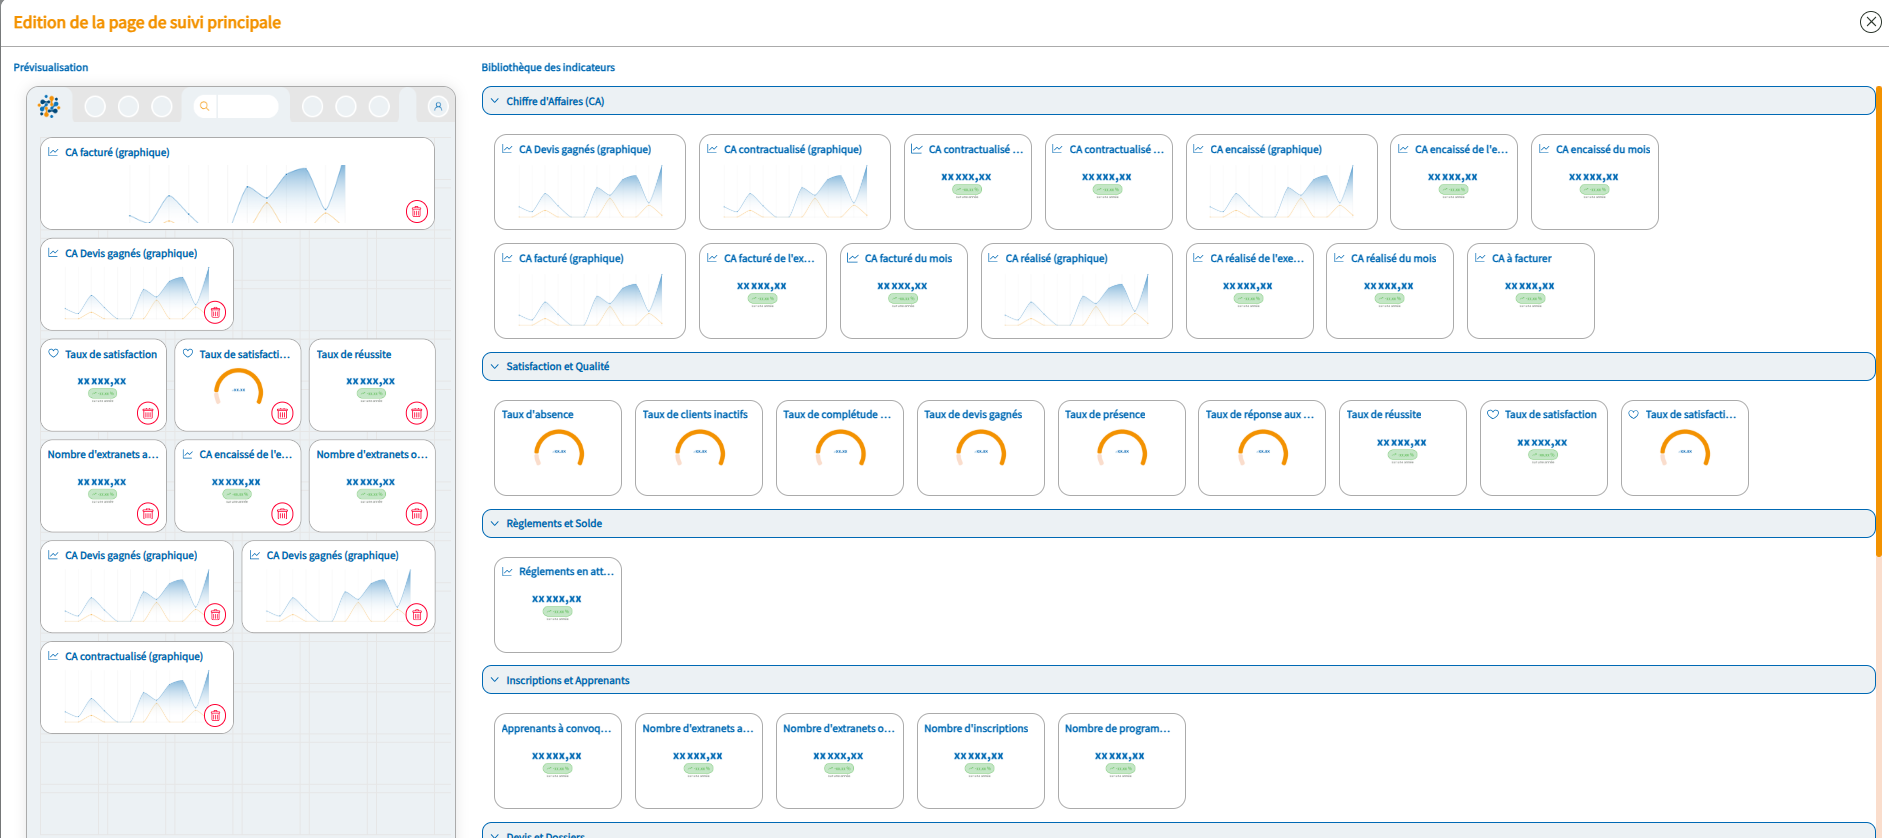Delete the CA facturé (graphique) preview widget
Screen dimensions: 1889x838
coord(416,212)
